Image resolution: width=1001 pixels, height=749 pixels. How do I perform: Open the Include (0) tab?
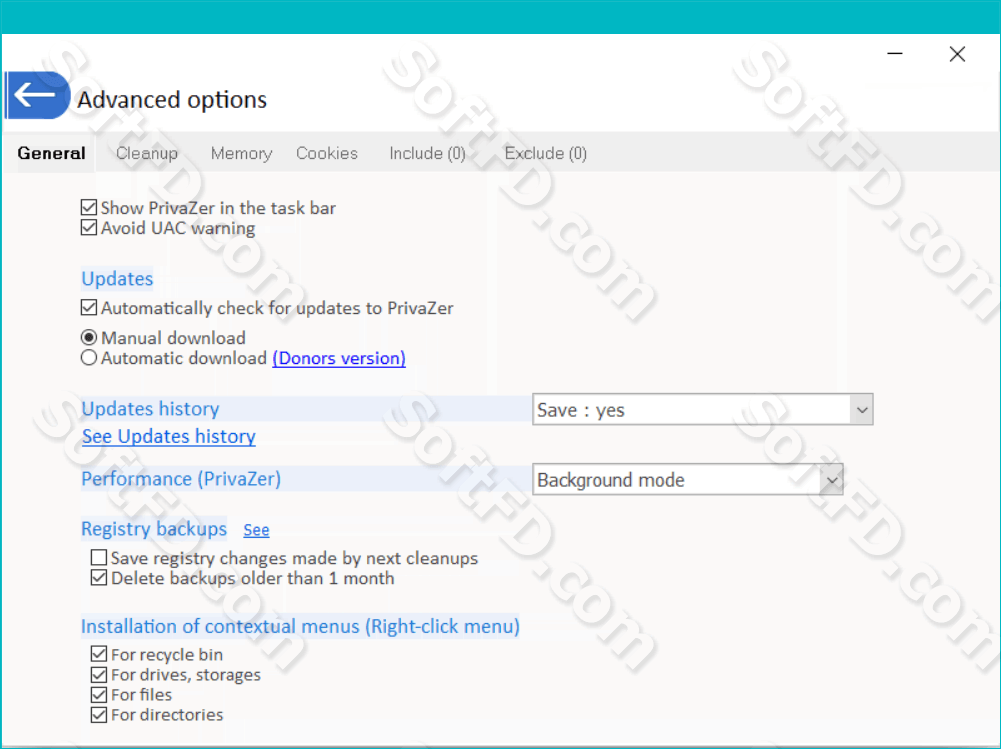click(x=427, y=153)
